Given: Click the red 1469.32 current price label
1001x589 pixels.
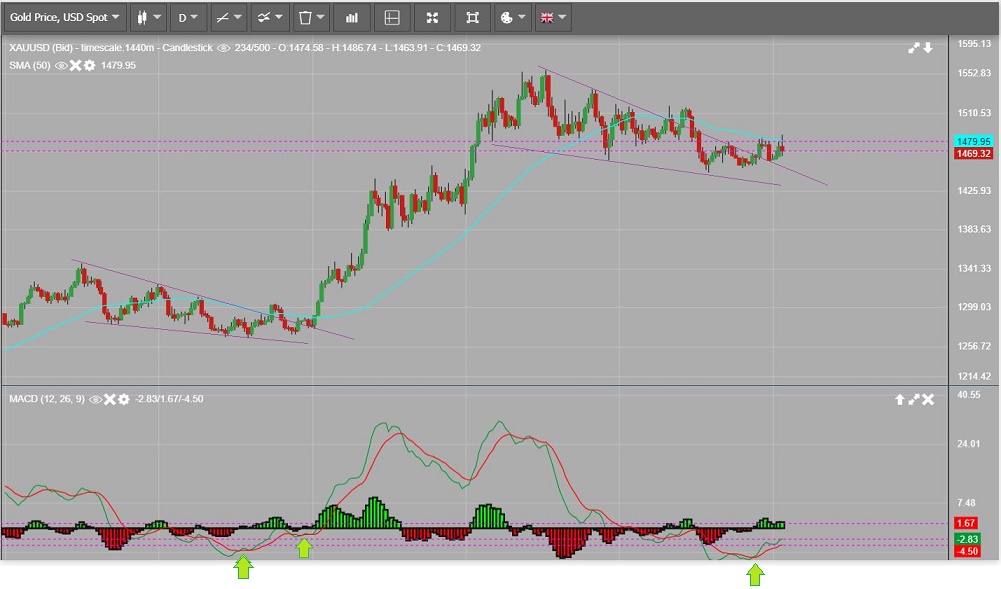Looking at the screenshot, I should coord(973,154).
